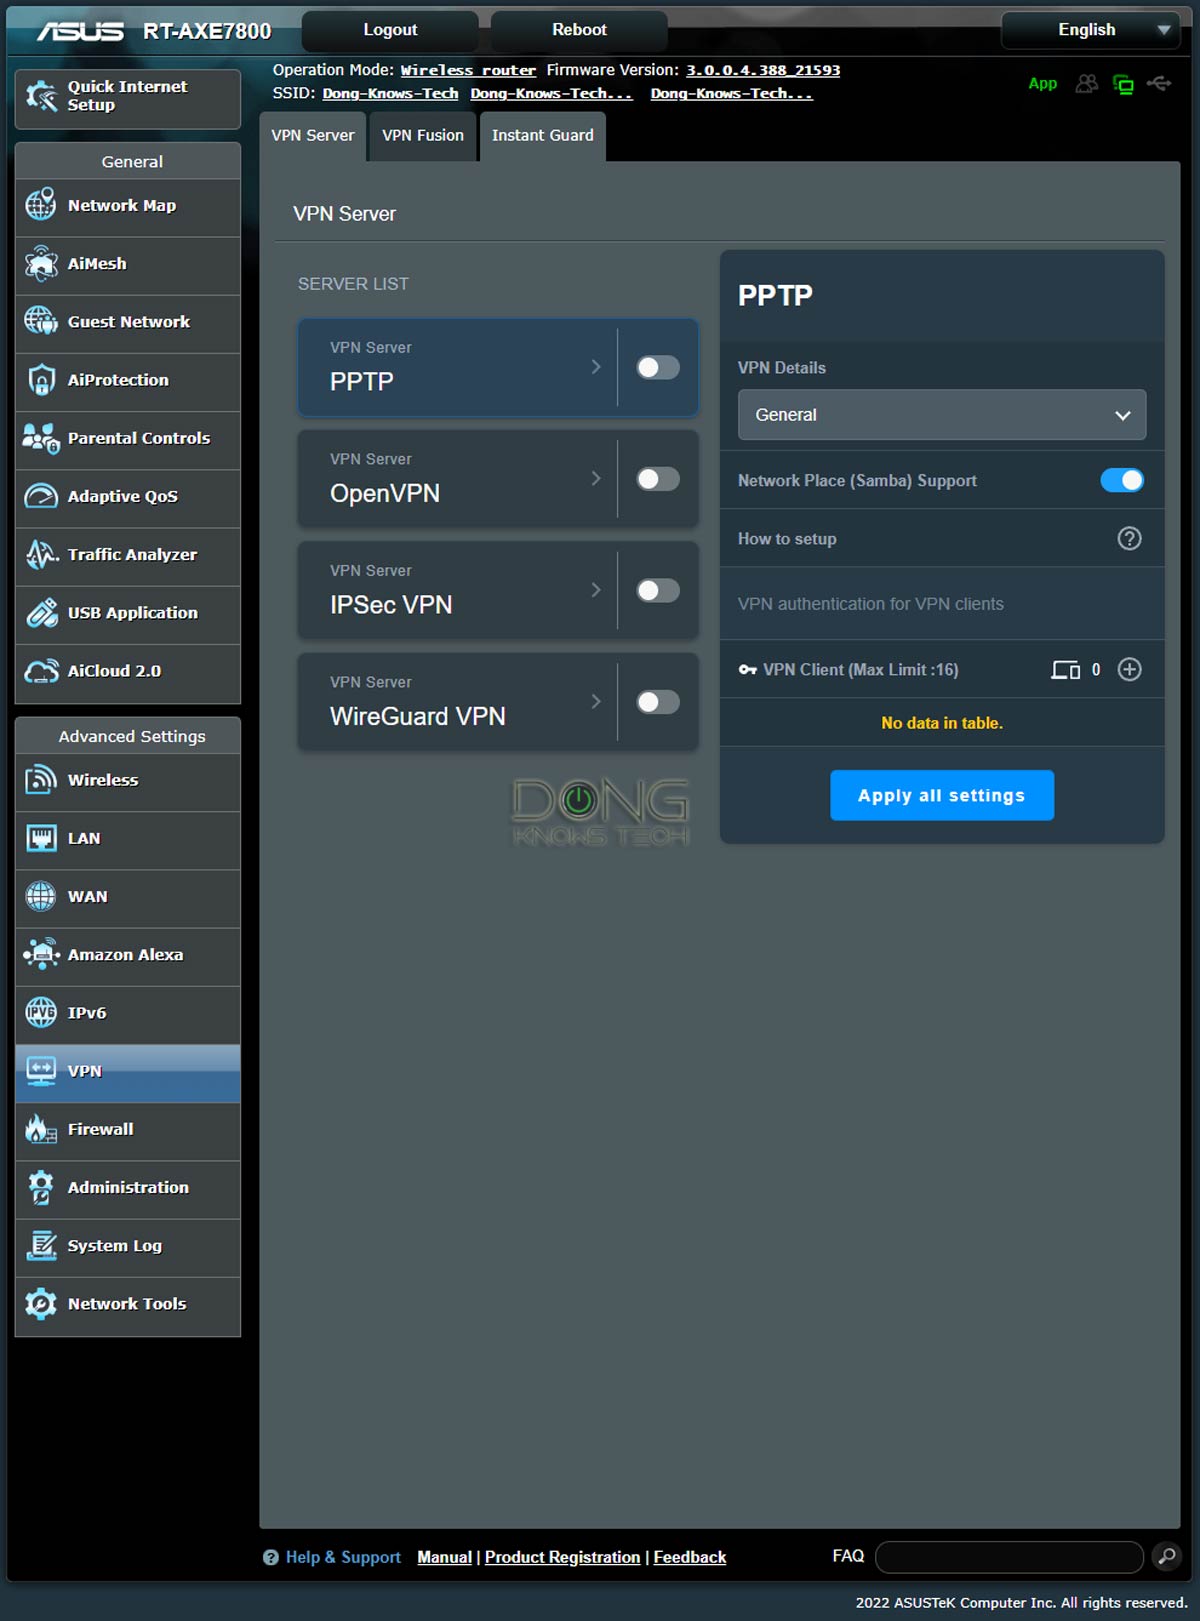Click the Administration gear-person icon
The height and width of the screenshot is (1621, 1200).
tap(41, 1187)
